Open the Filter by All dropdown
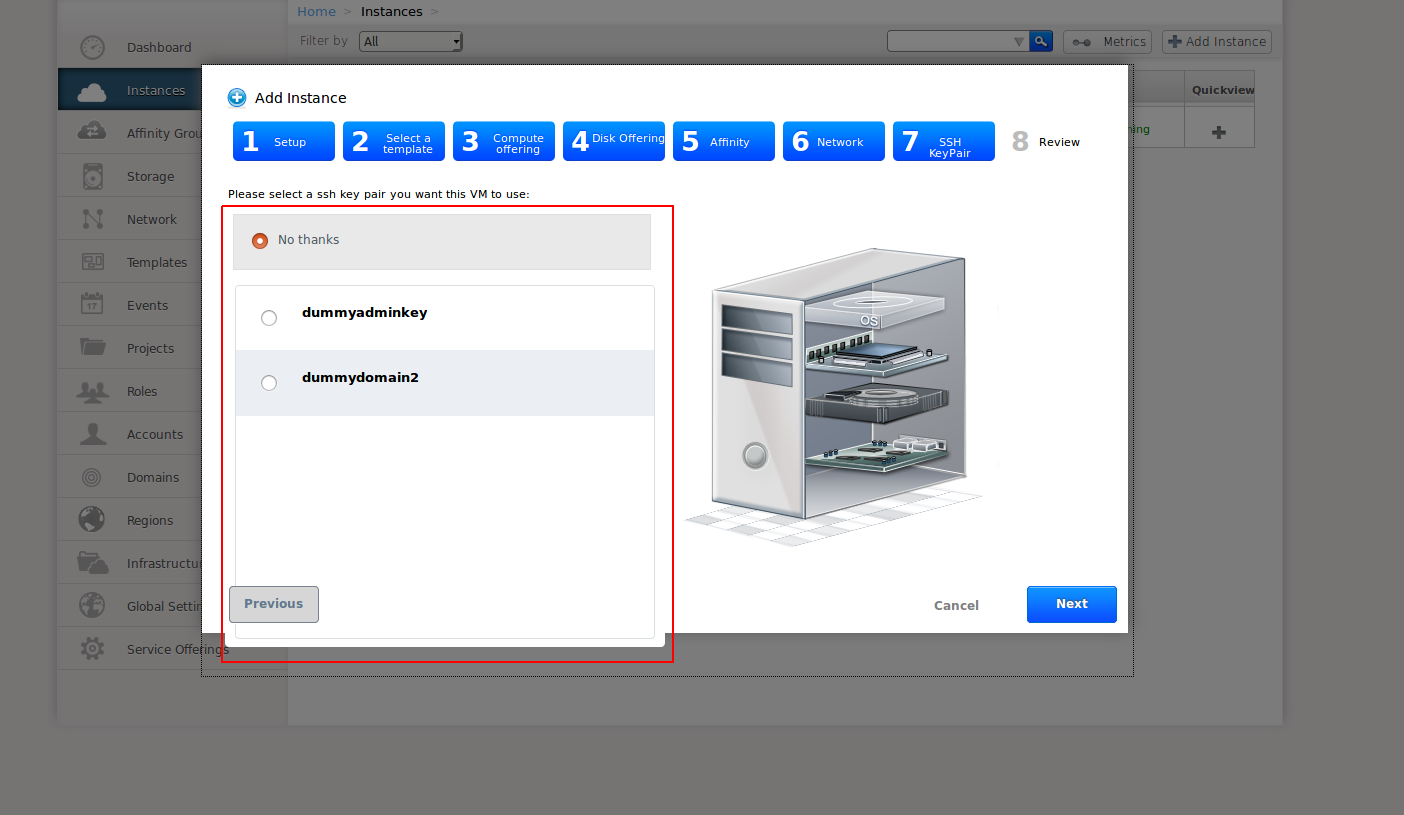 coord(411,41)
